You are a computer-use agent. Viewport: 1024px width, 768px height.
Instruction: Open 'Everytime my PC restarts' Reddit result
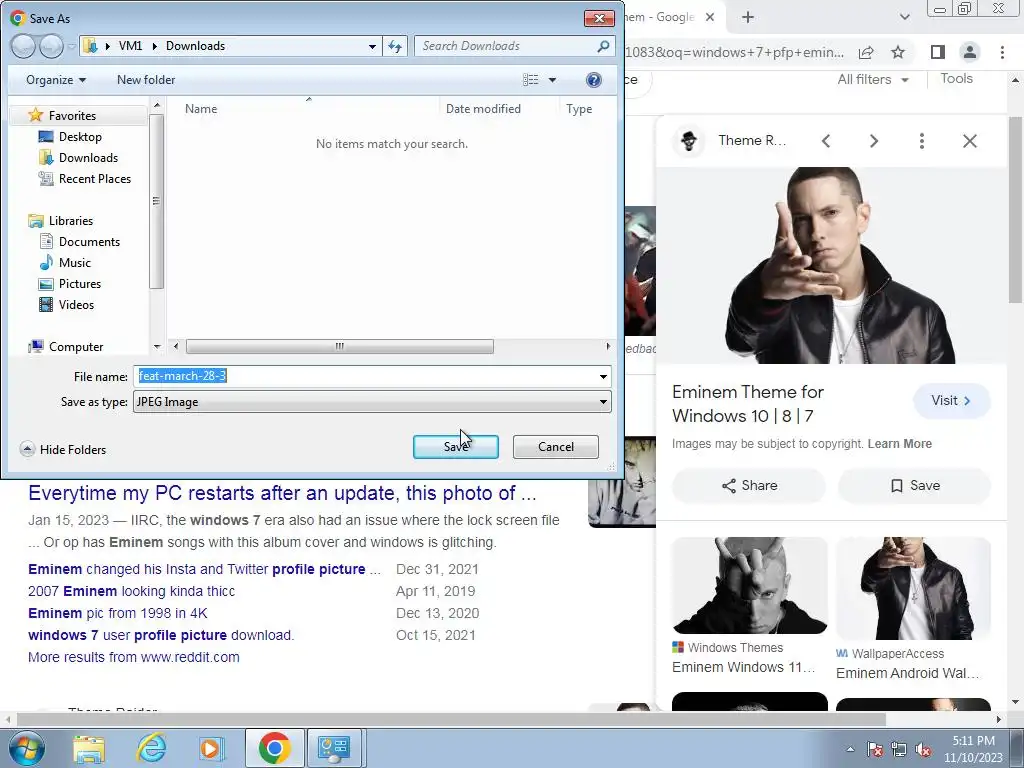[282, 493]
